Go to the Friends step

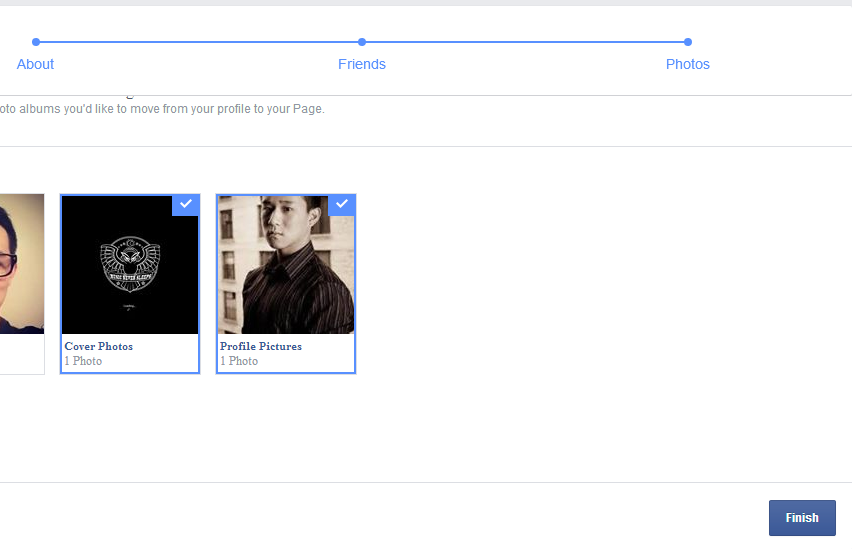coord(362,64)
